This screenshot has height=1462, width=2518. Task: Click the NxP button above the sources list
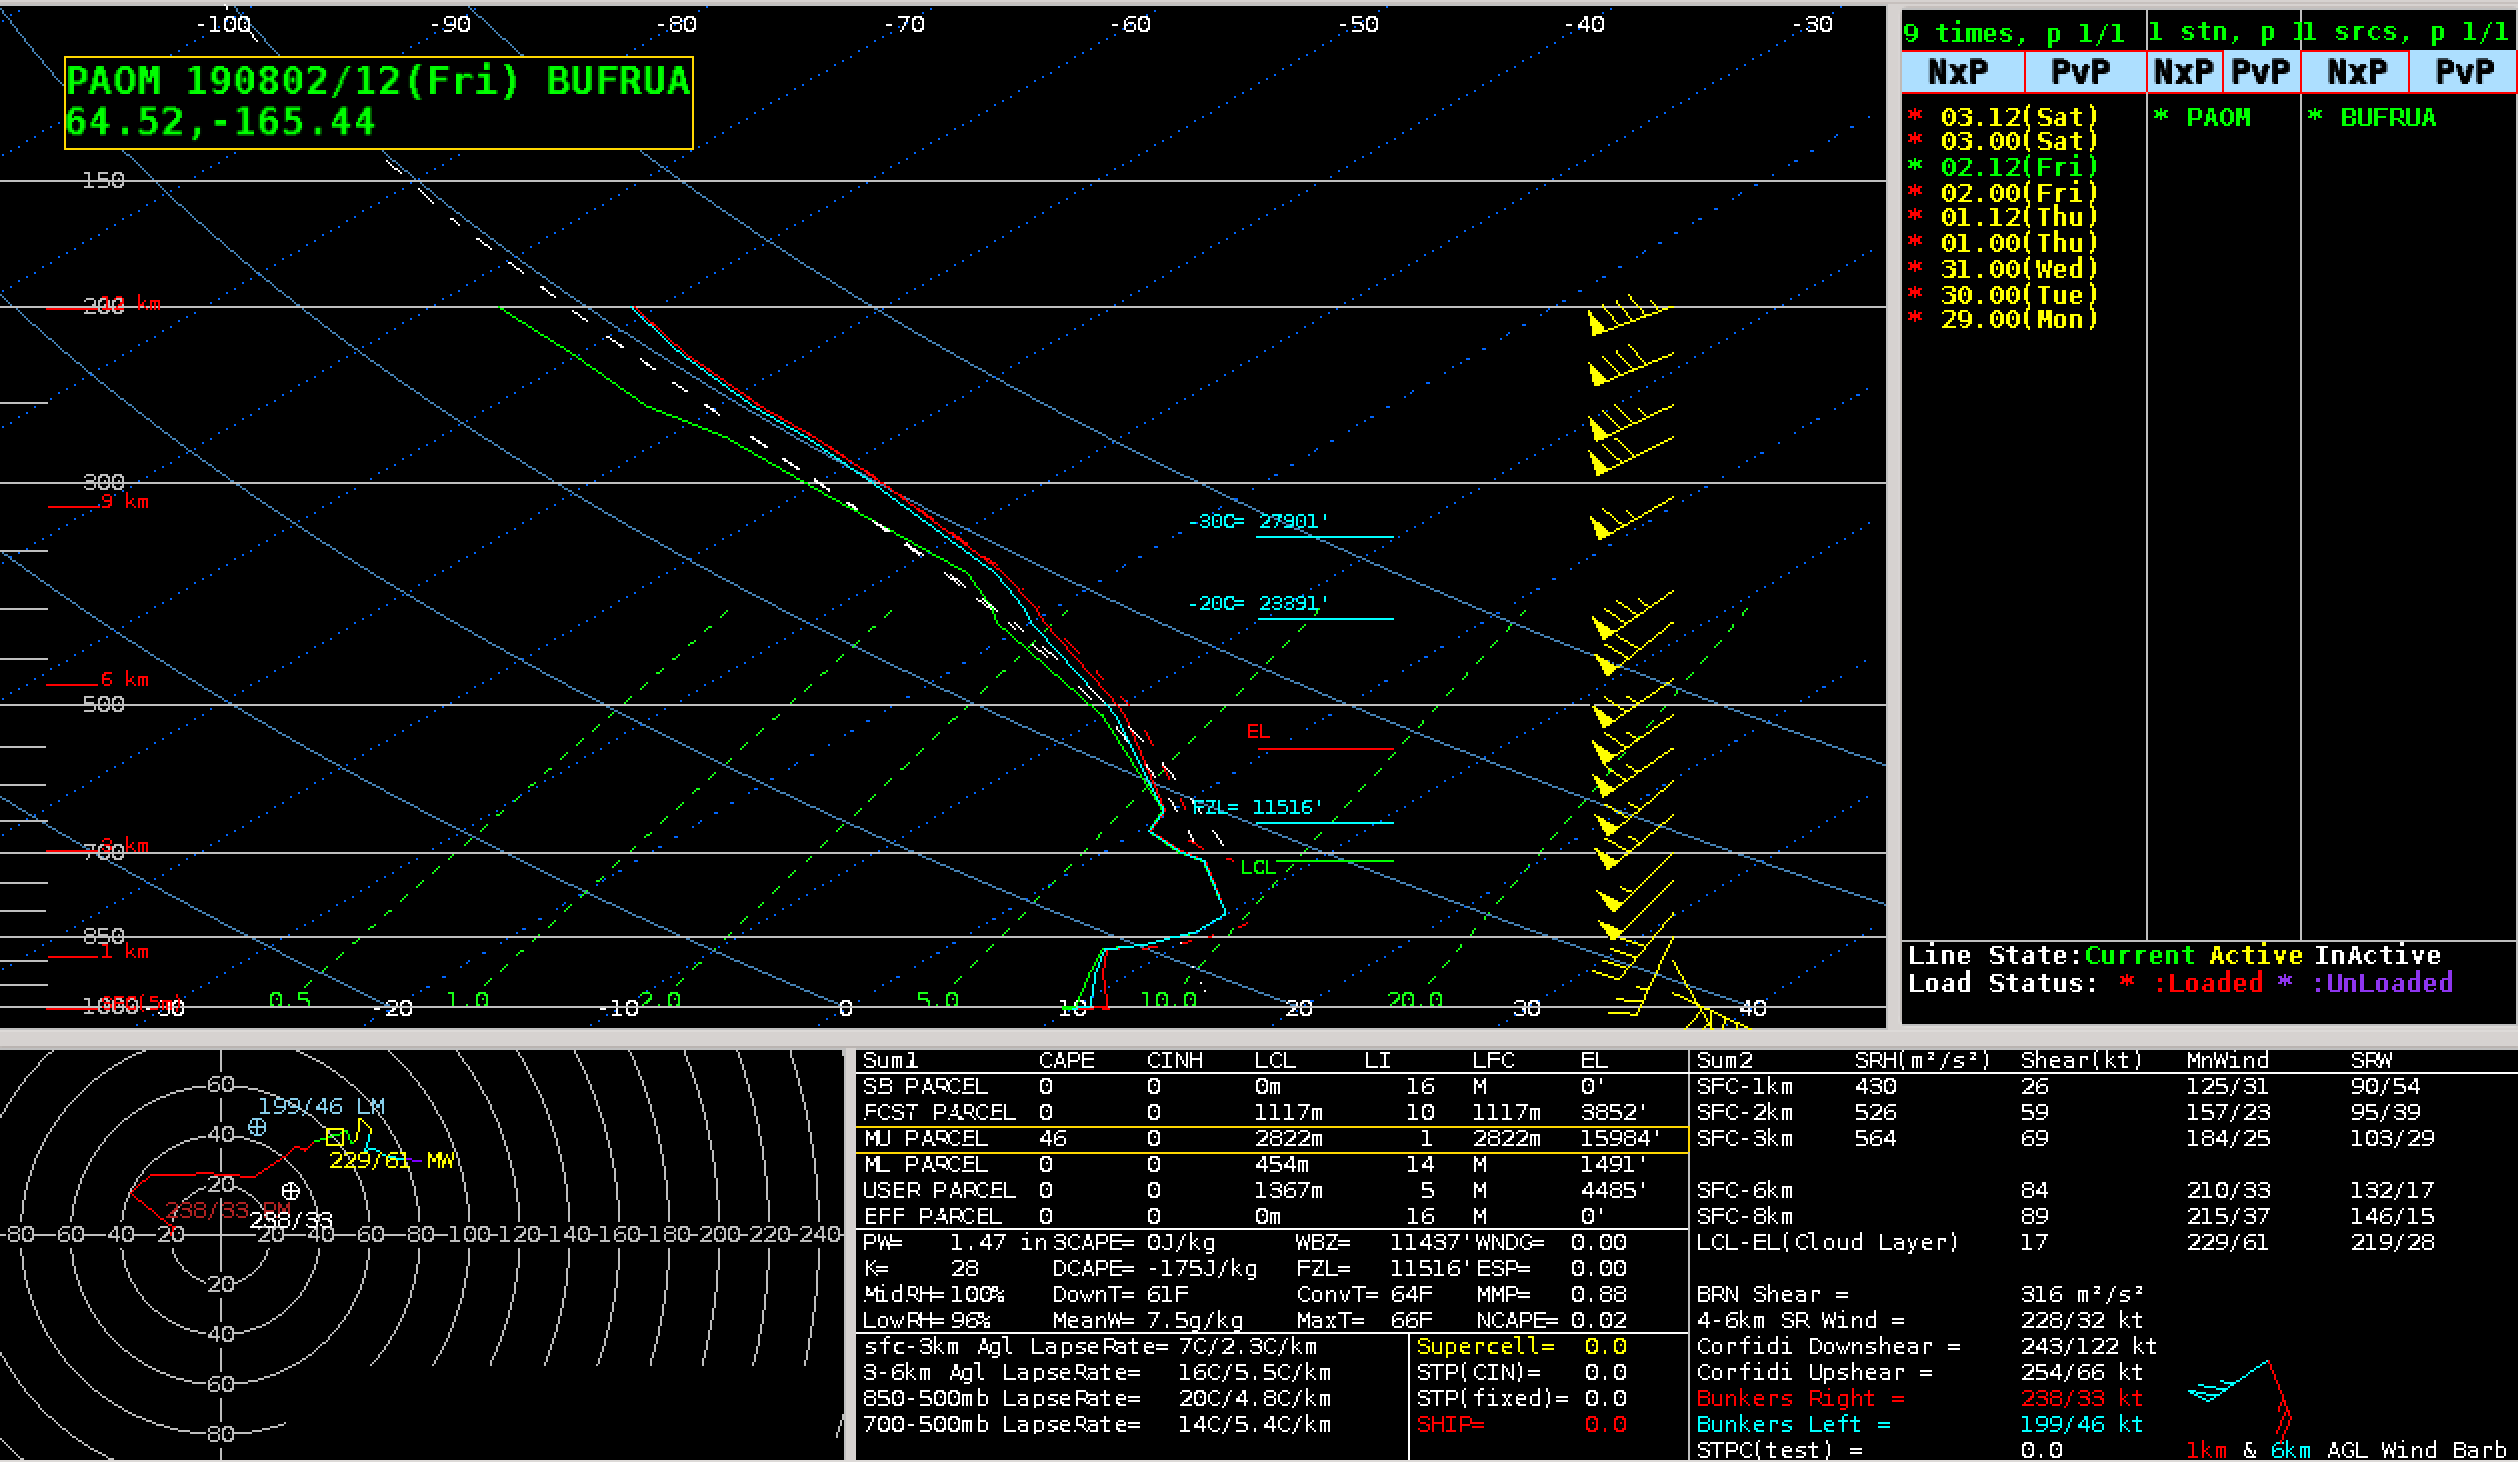click(x=2355, y=72)
